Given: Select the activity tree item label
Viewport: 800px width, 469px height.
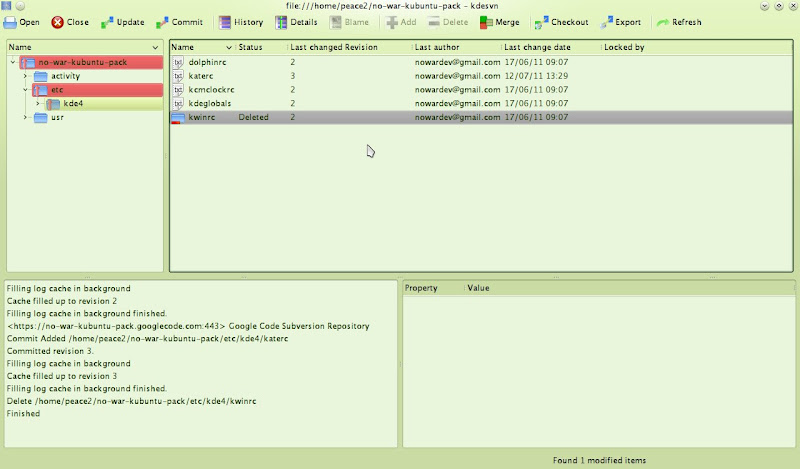Looking at the screenshot, I should [65, 76].
